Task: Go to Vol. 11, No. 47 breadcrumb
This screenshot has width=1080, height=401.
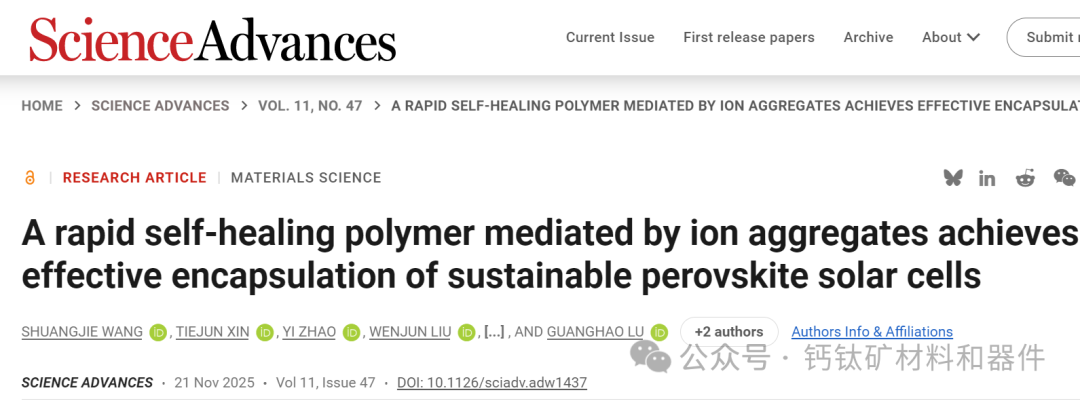Action: [310, 106]
